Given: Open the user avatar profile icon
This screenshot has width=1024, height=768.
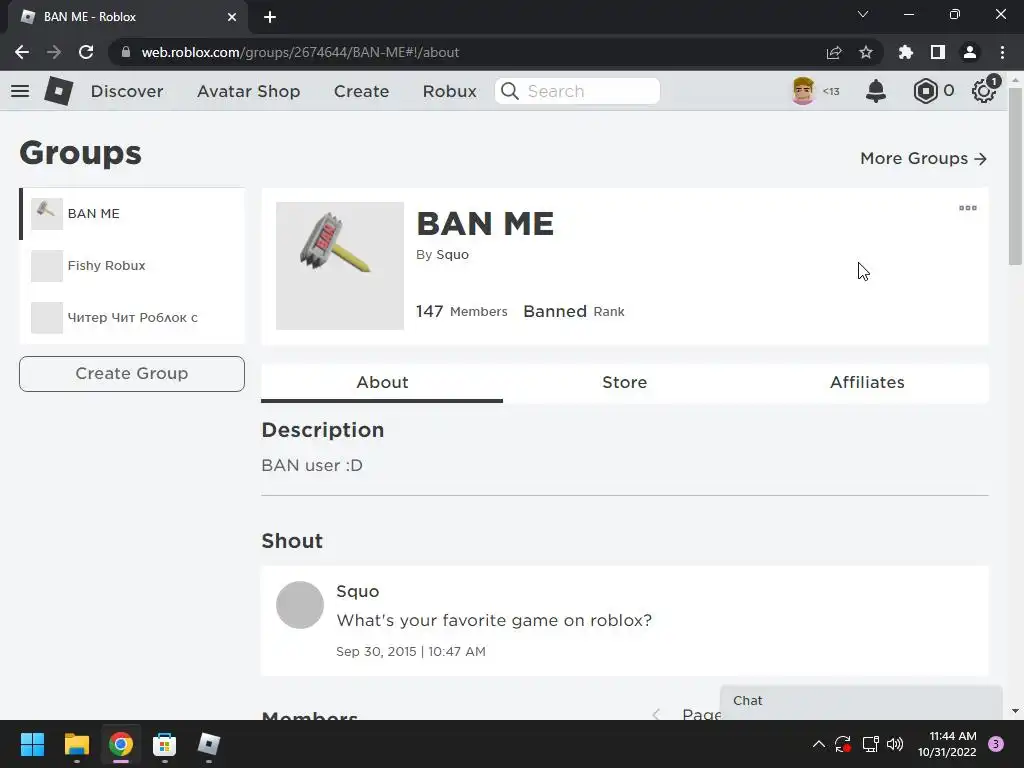Looking at the screenshot, I should (x=803, y=91).
